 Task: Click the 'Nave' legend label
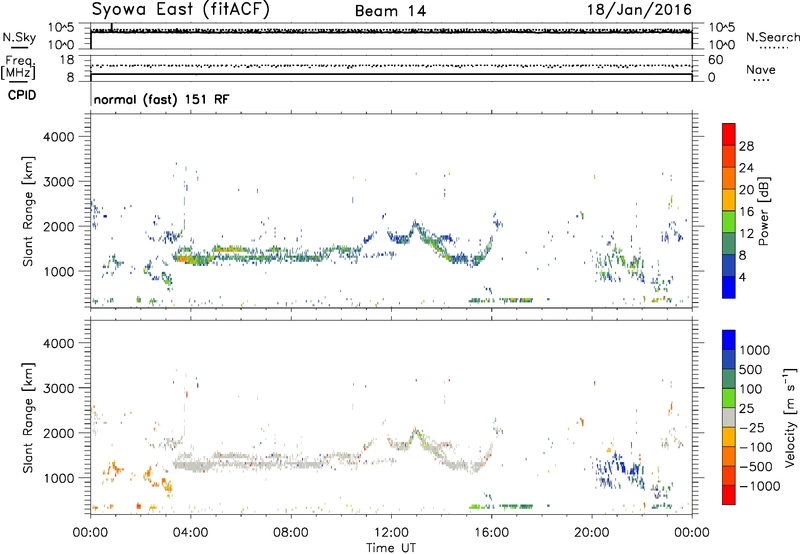point(761,70)
